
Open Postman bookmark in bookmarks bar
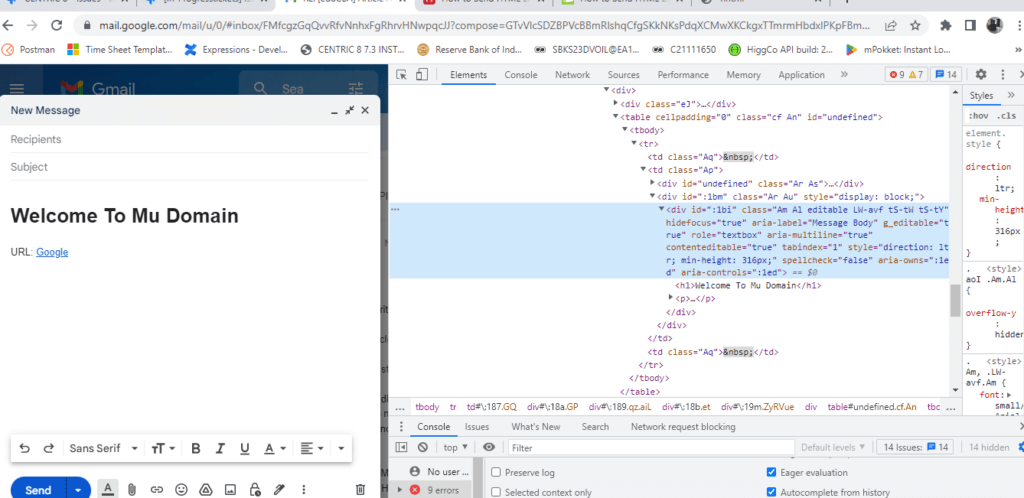pos(30,50)
